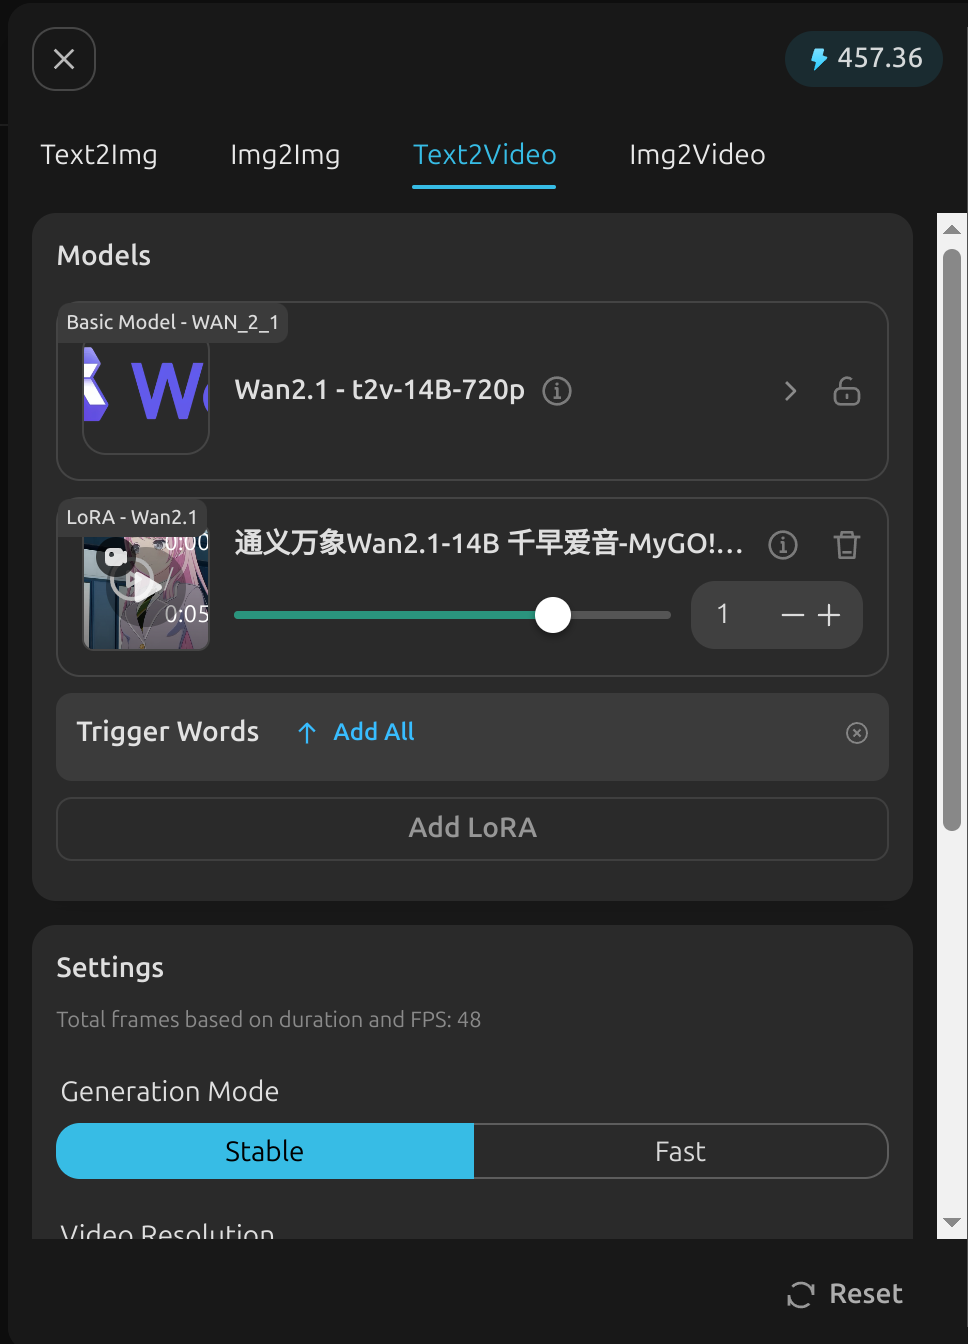Switch to the Img2Img tab
This screenshot has width=968, height=1344.
click(x=285, y=155)
